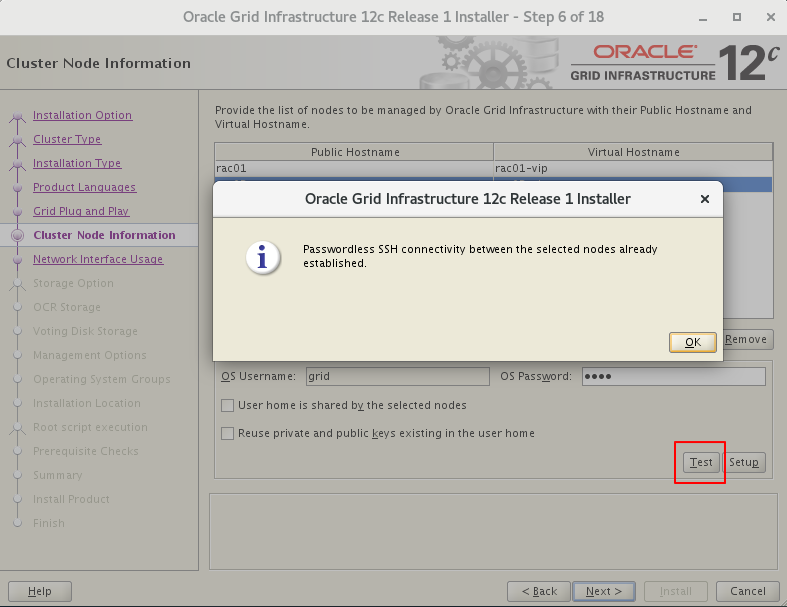
Task: Go to the Network Interface Usage step
Action: tap(98, 259)
